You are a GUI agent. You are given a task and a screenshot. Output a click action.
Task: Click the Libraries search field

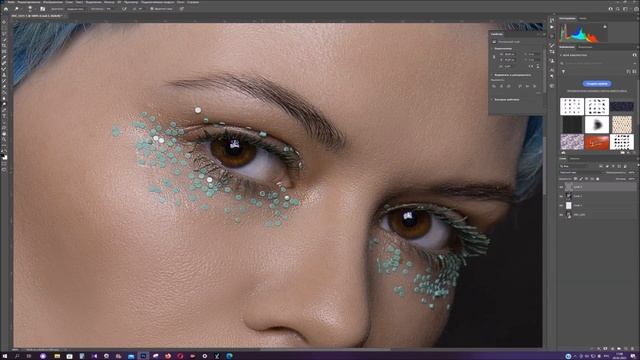(597, 63)
